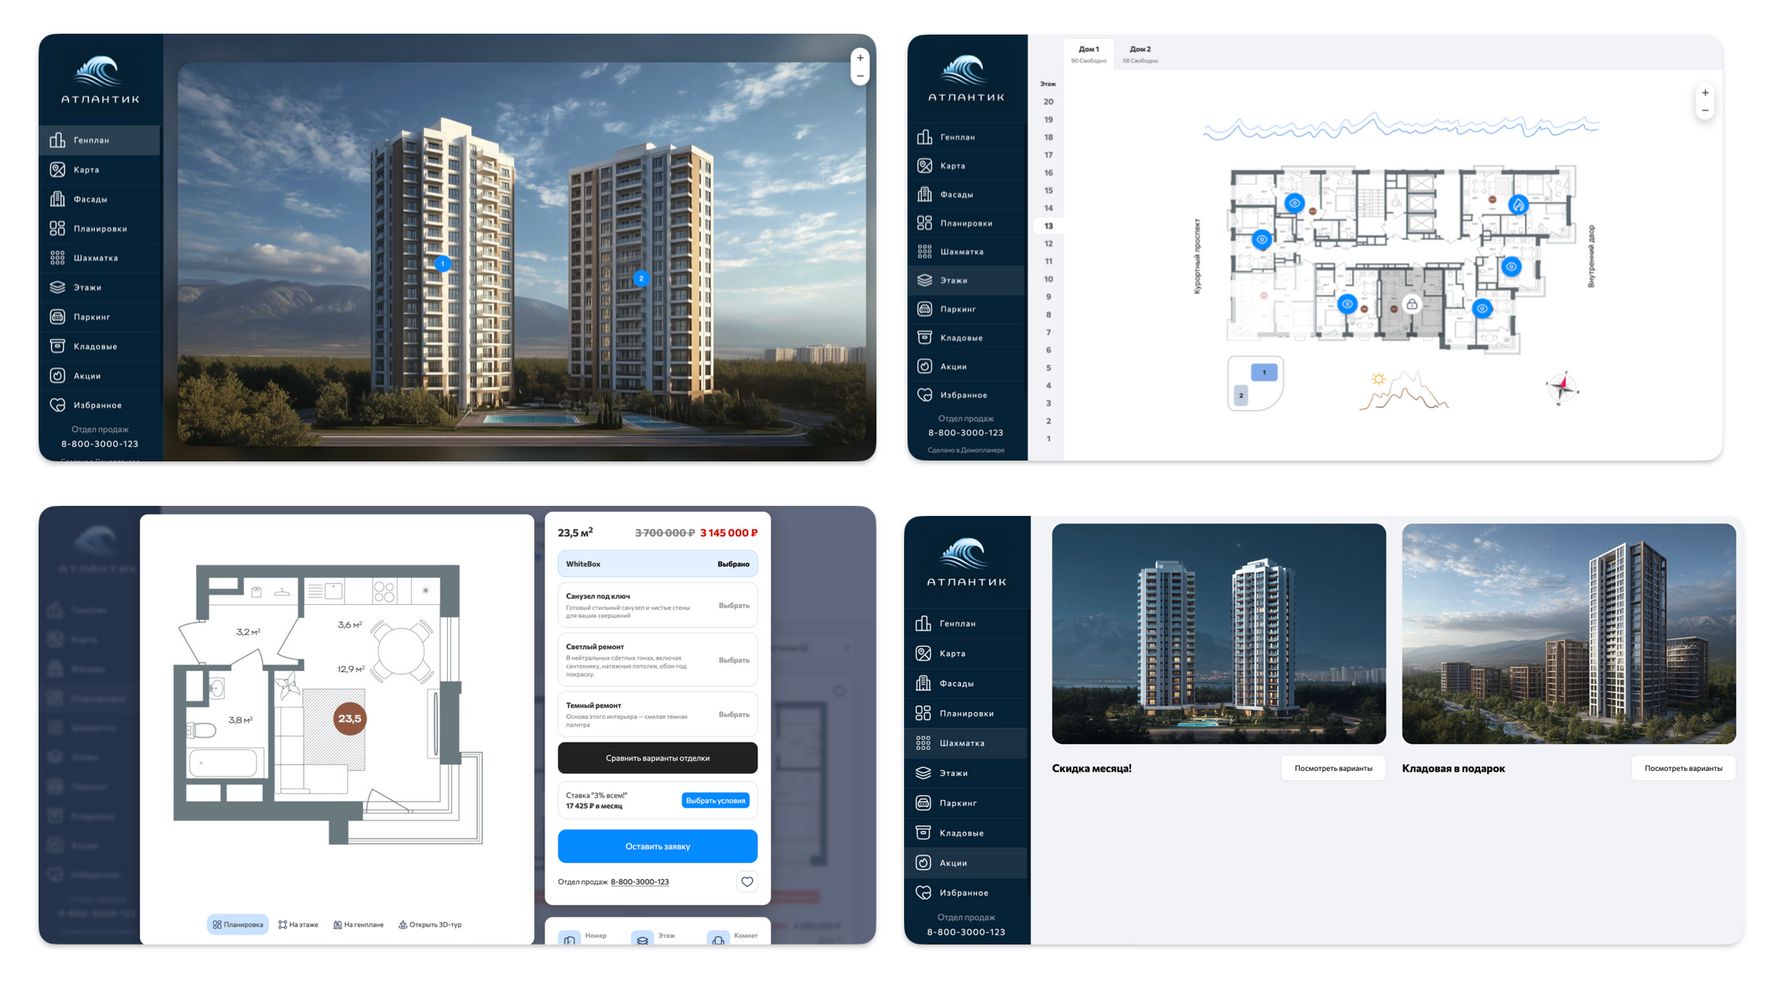
Task: Select floor 17 in the floor list
Action: (1048, 155)
